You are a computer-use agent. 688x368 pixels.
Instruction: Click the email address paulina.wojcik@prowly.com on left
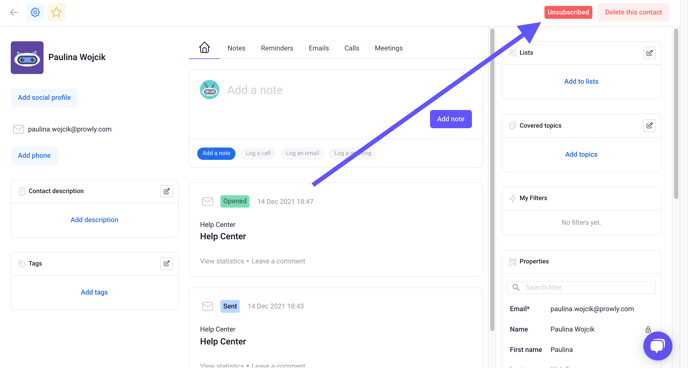pos(69,129)
